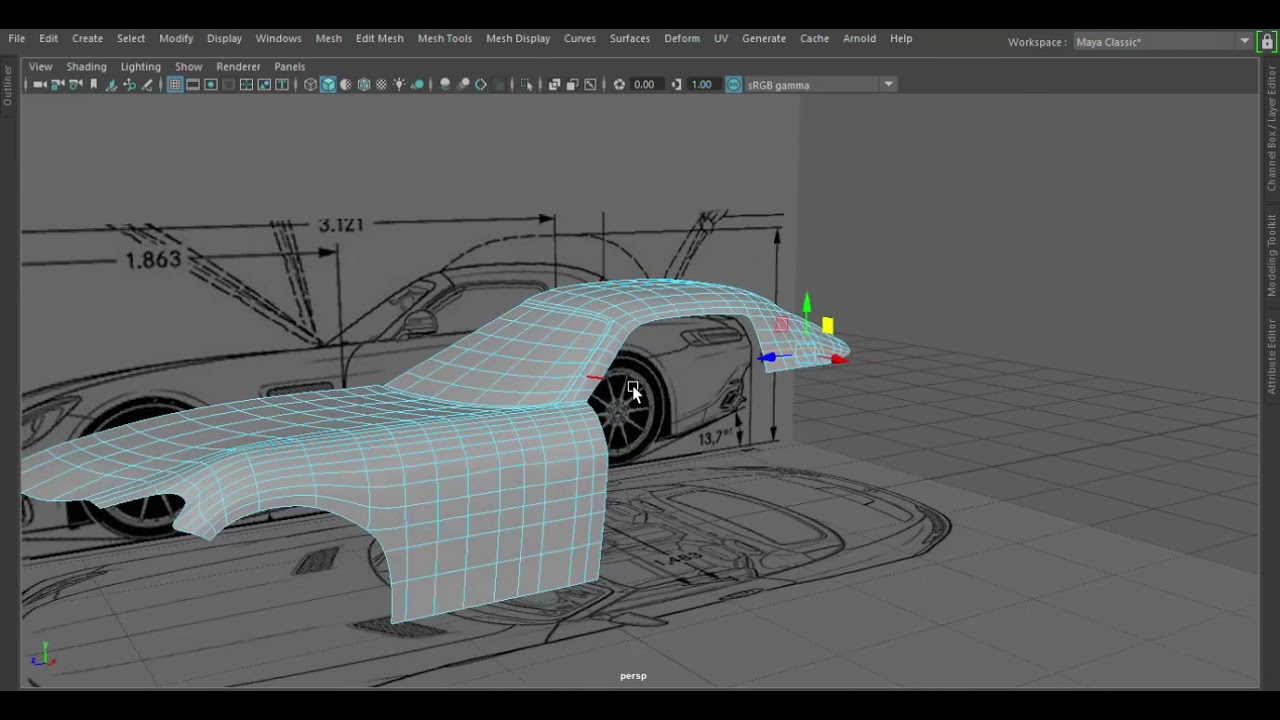The height and width of the screenshot is (720, 1280).
Task: Click the red X-axis move arrow
Action: [x=838, y=359]
